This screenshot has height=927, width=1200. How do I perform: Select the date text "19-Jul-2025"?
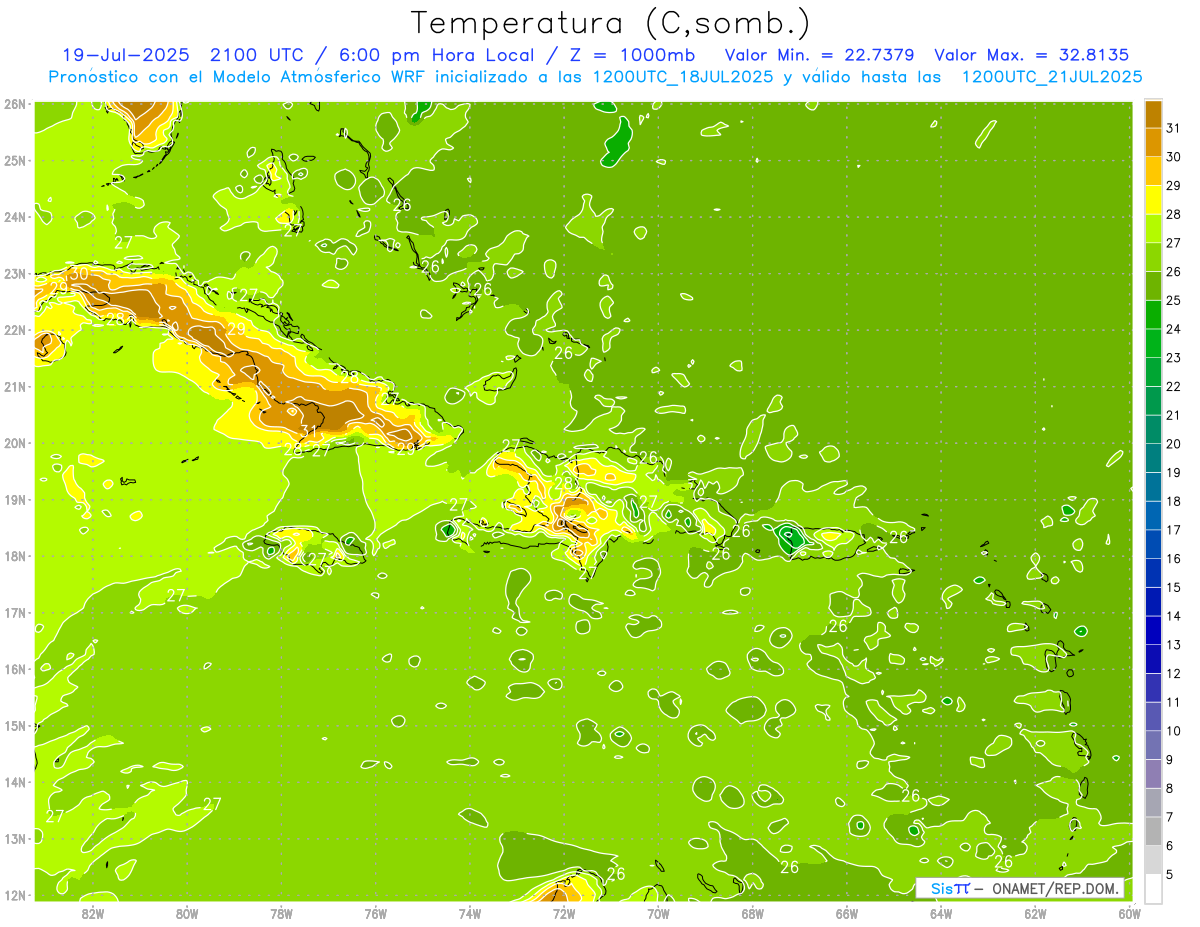126,55
